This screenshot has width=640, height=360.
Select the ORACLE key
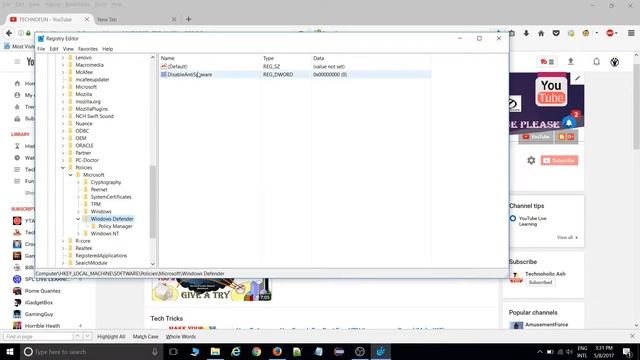(84, 146)
